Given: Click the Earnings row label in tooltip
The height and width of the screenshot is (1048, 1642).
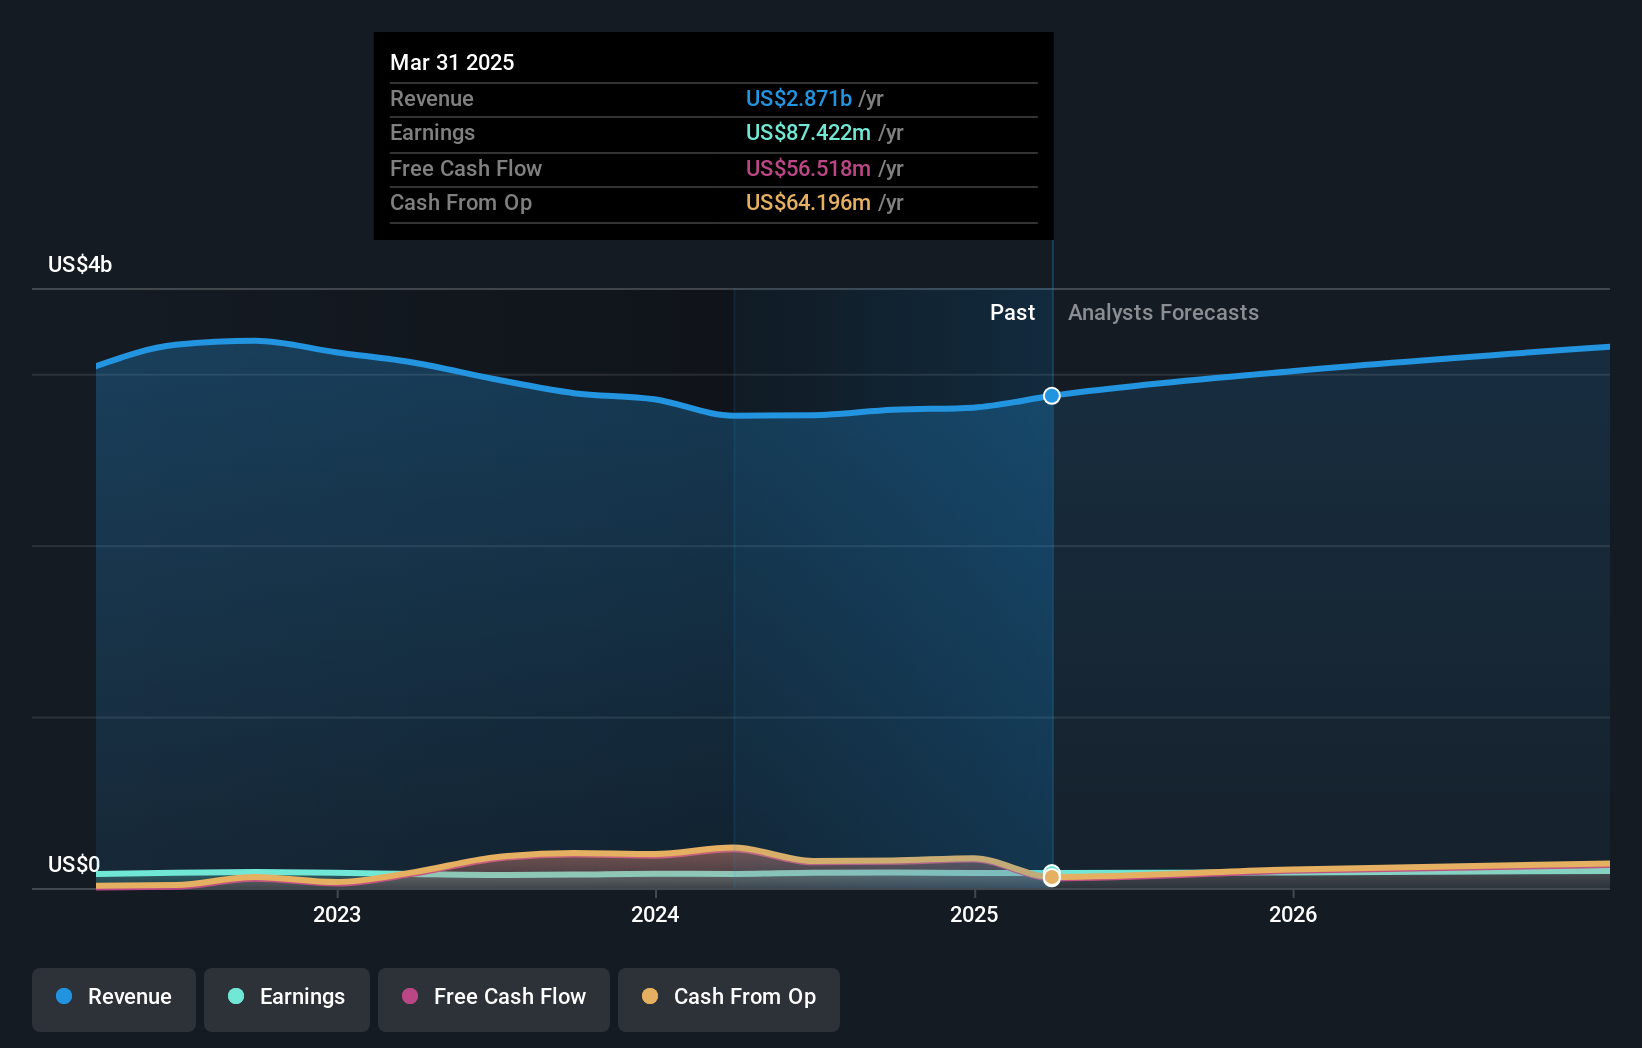Looking at the screenshot, I should [x=432, y=132].
